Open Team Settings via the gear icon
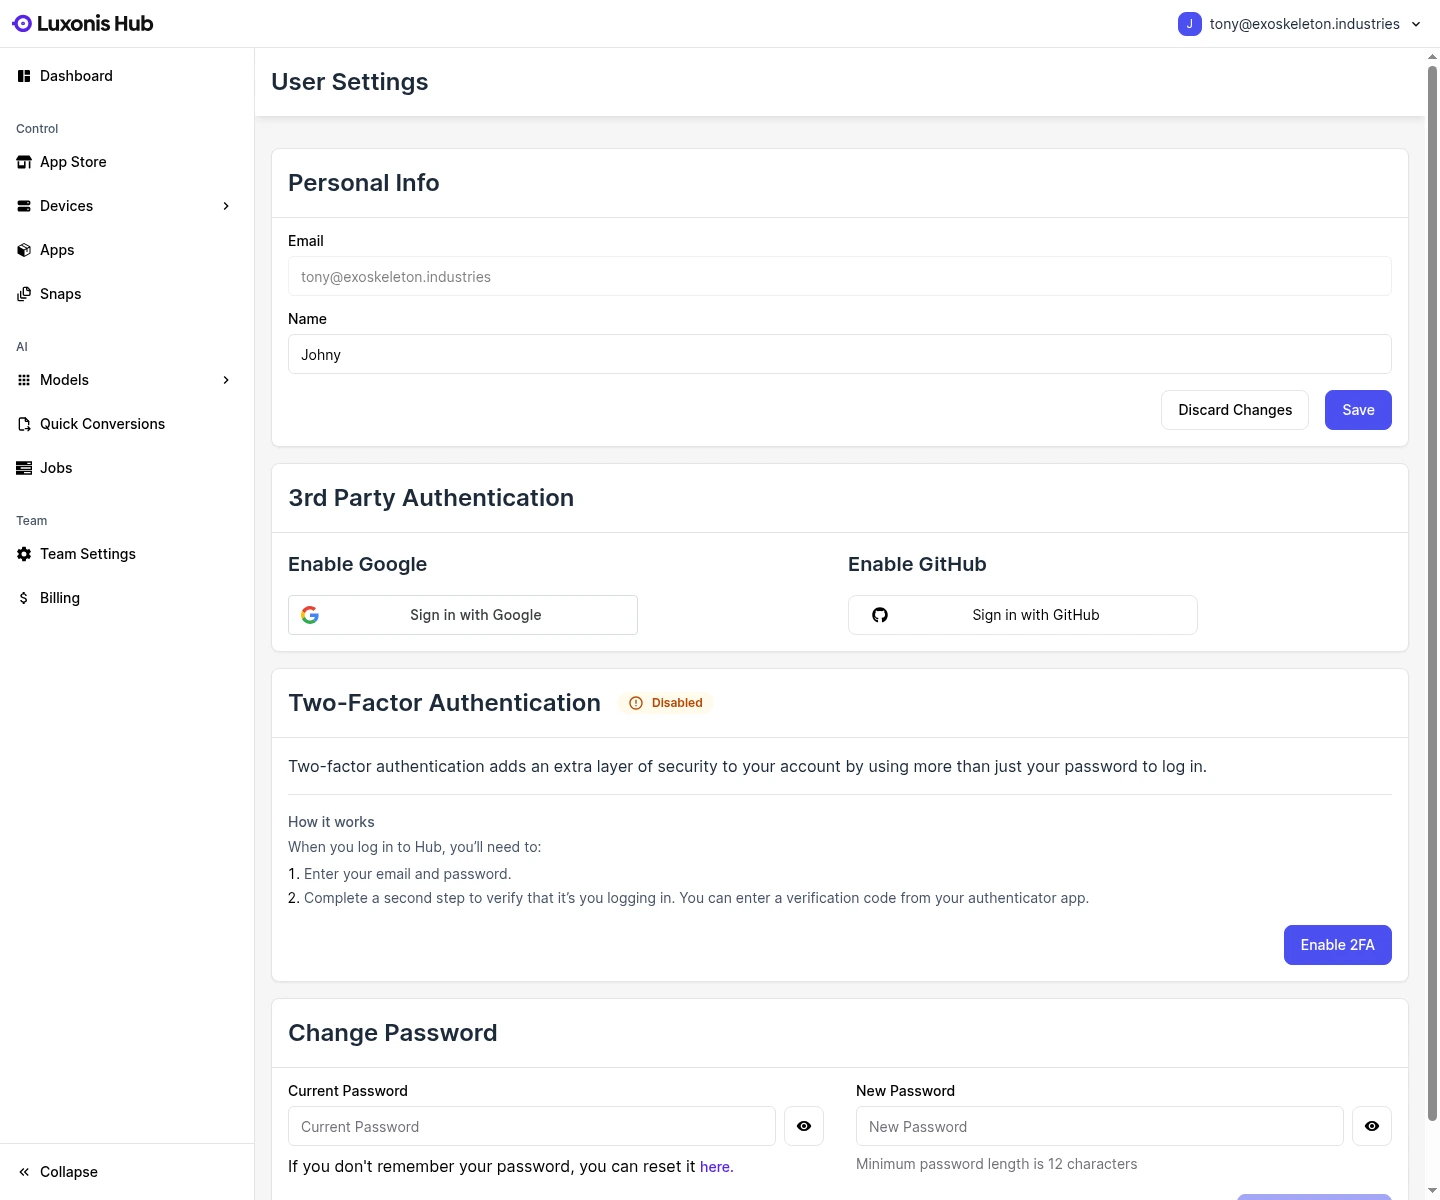Screen dimensions: 1440x1200 point(24,554)
